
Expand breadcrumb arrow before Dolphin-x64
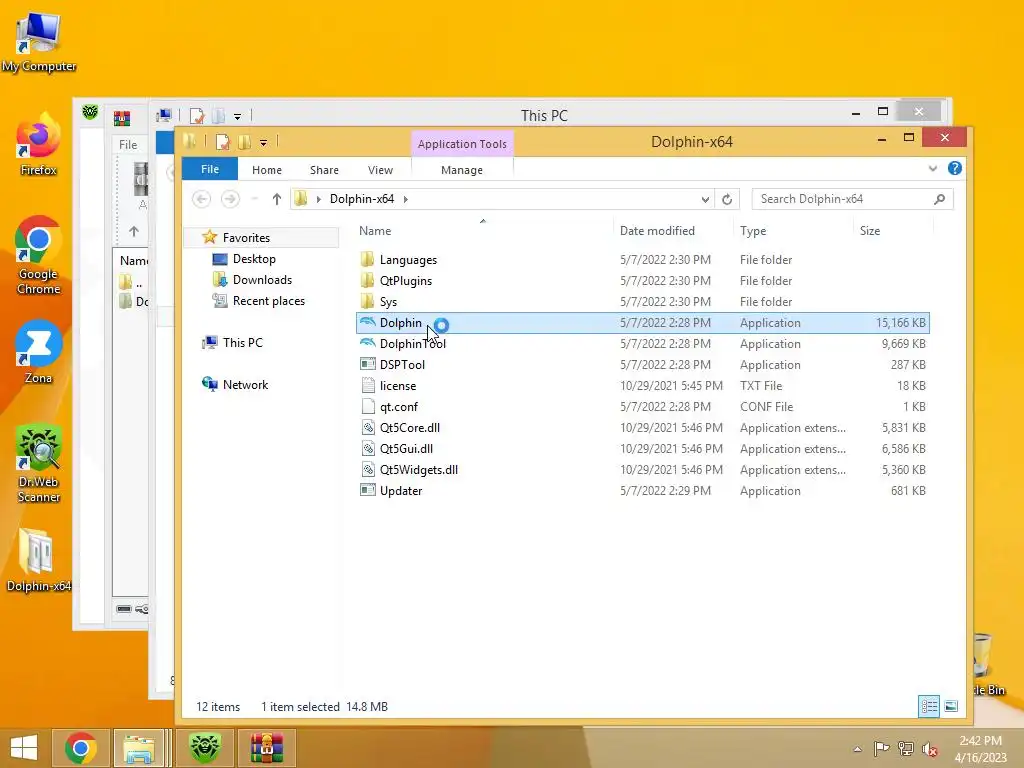319,199
